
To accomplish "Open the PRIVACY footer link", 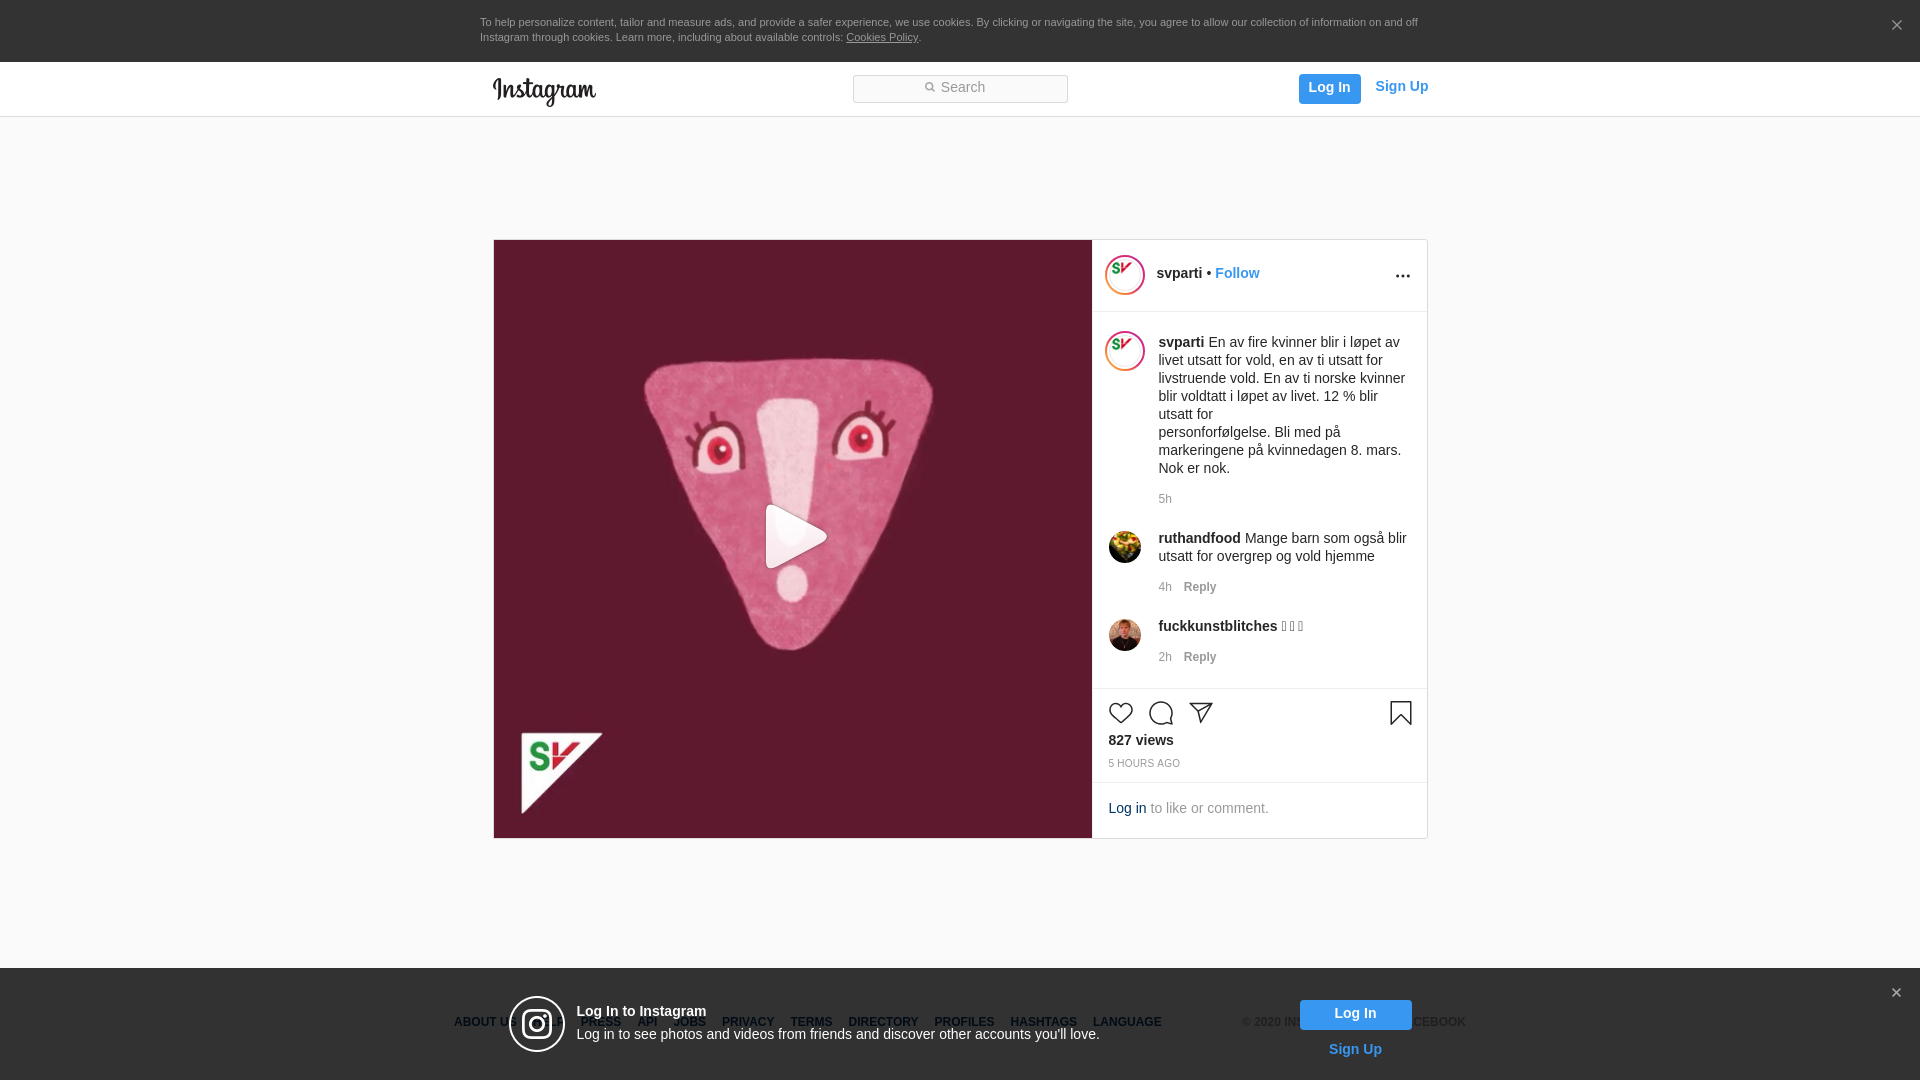I will click(748, 1022).
